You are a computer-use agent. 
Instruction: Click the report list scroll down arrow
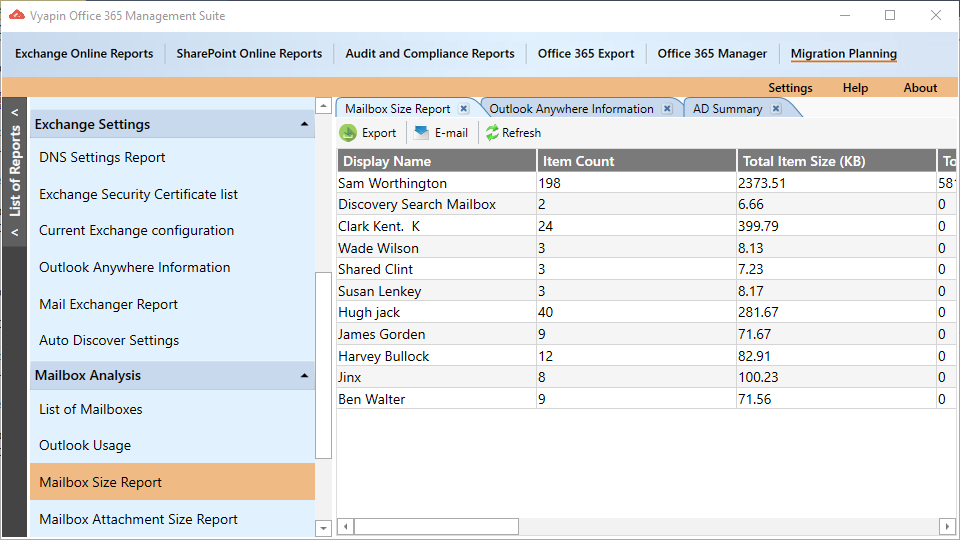(323, 528)
